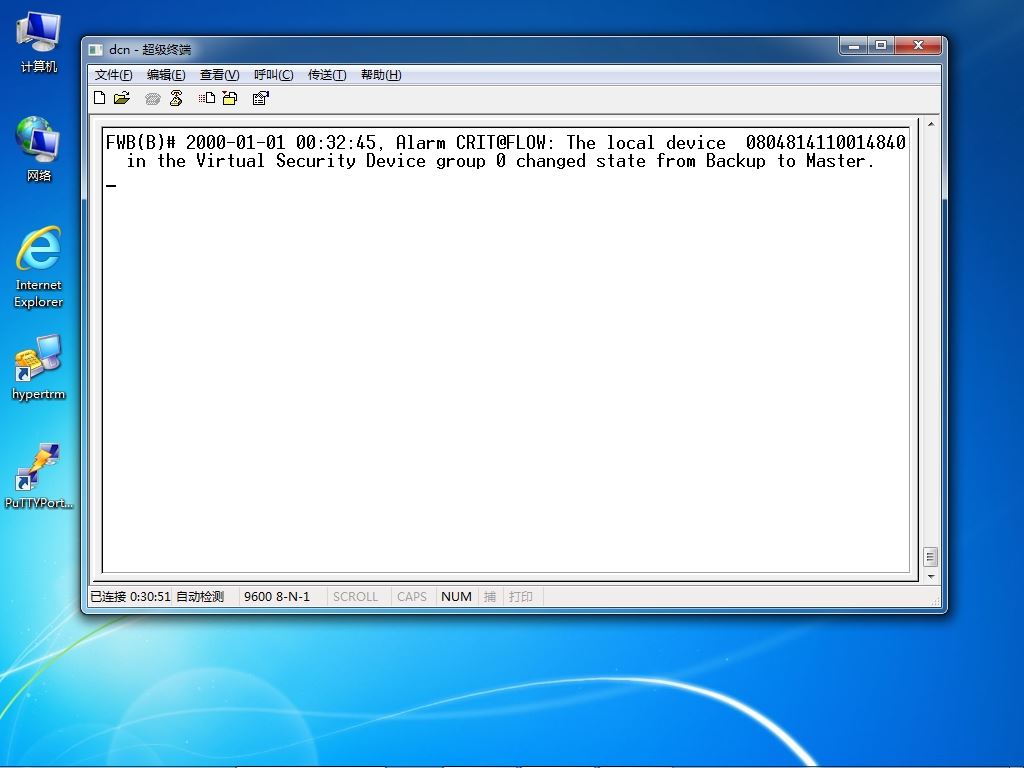
Task: Click inside the terminal text area
Action: (x=506, y=350)
